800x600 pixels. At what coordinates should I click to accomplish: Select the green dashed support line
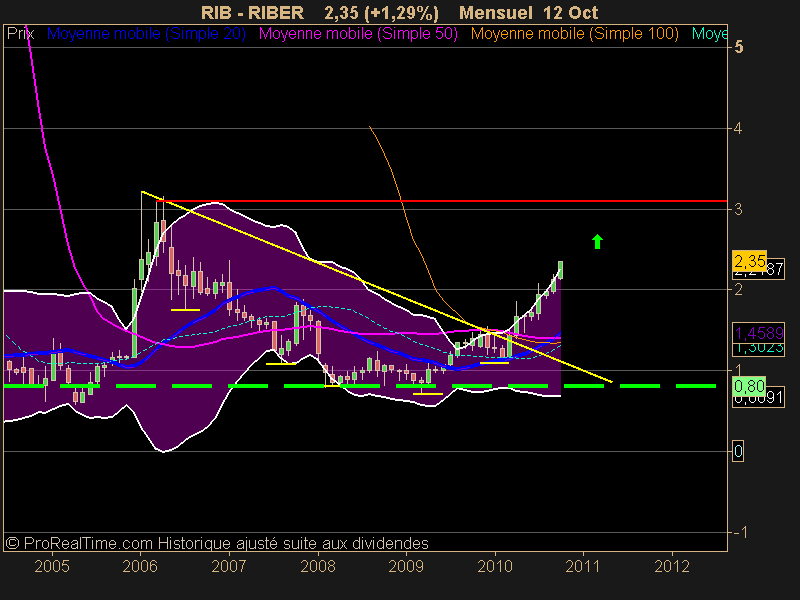pyautogui.click(x=360, y=386)
